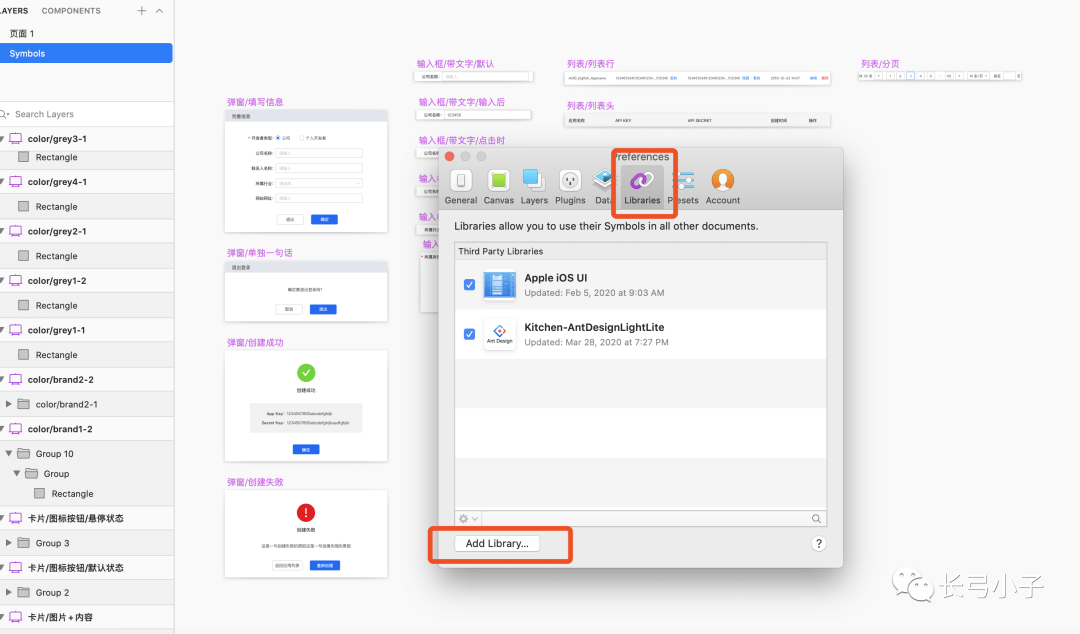1080x634 pixels.
Task: Uncheck the Kitchen-AntDesignLightLite library
Action: pos(469,334)
